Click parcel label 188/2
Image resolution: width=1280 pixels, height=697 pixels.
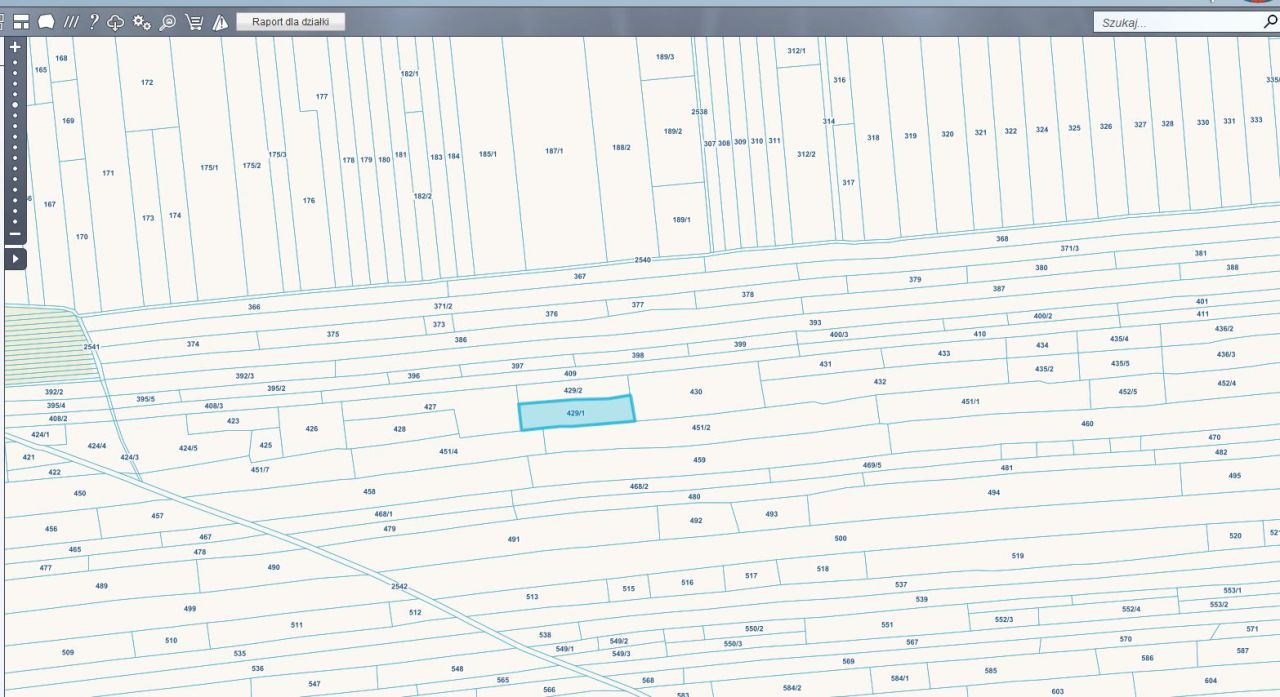click(x=621, y=147)
